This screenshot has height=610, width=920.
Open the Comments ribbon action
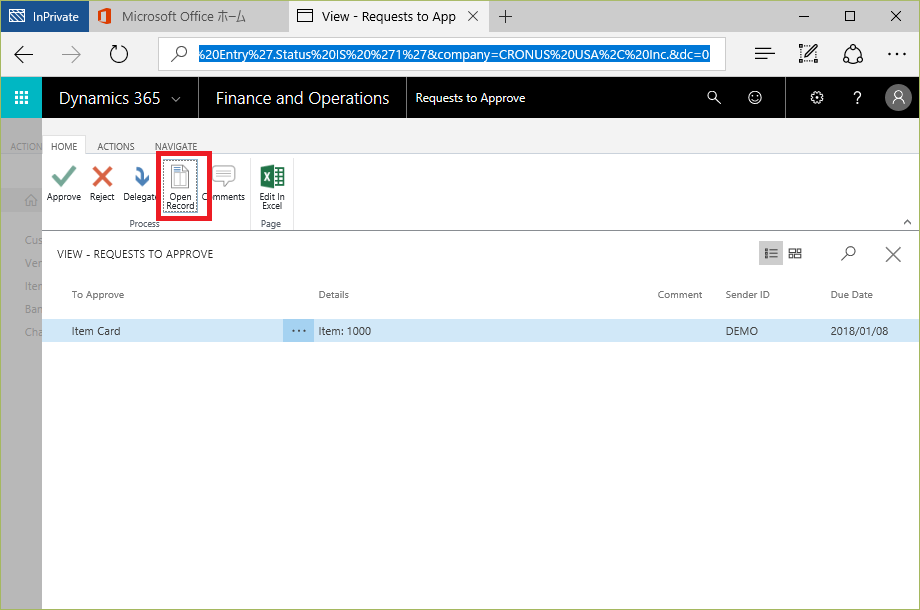(224, 184)
